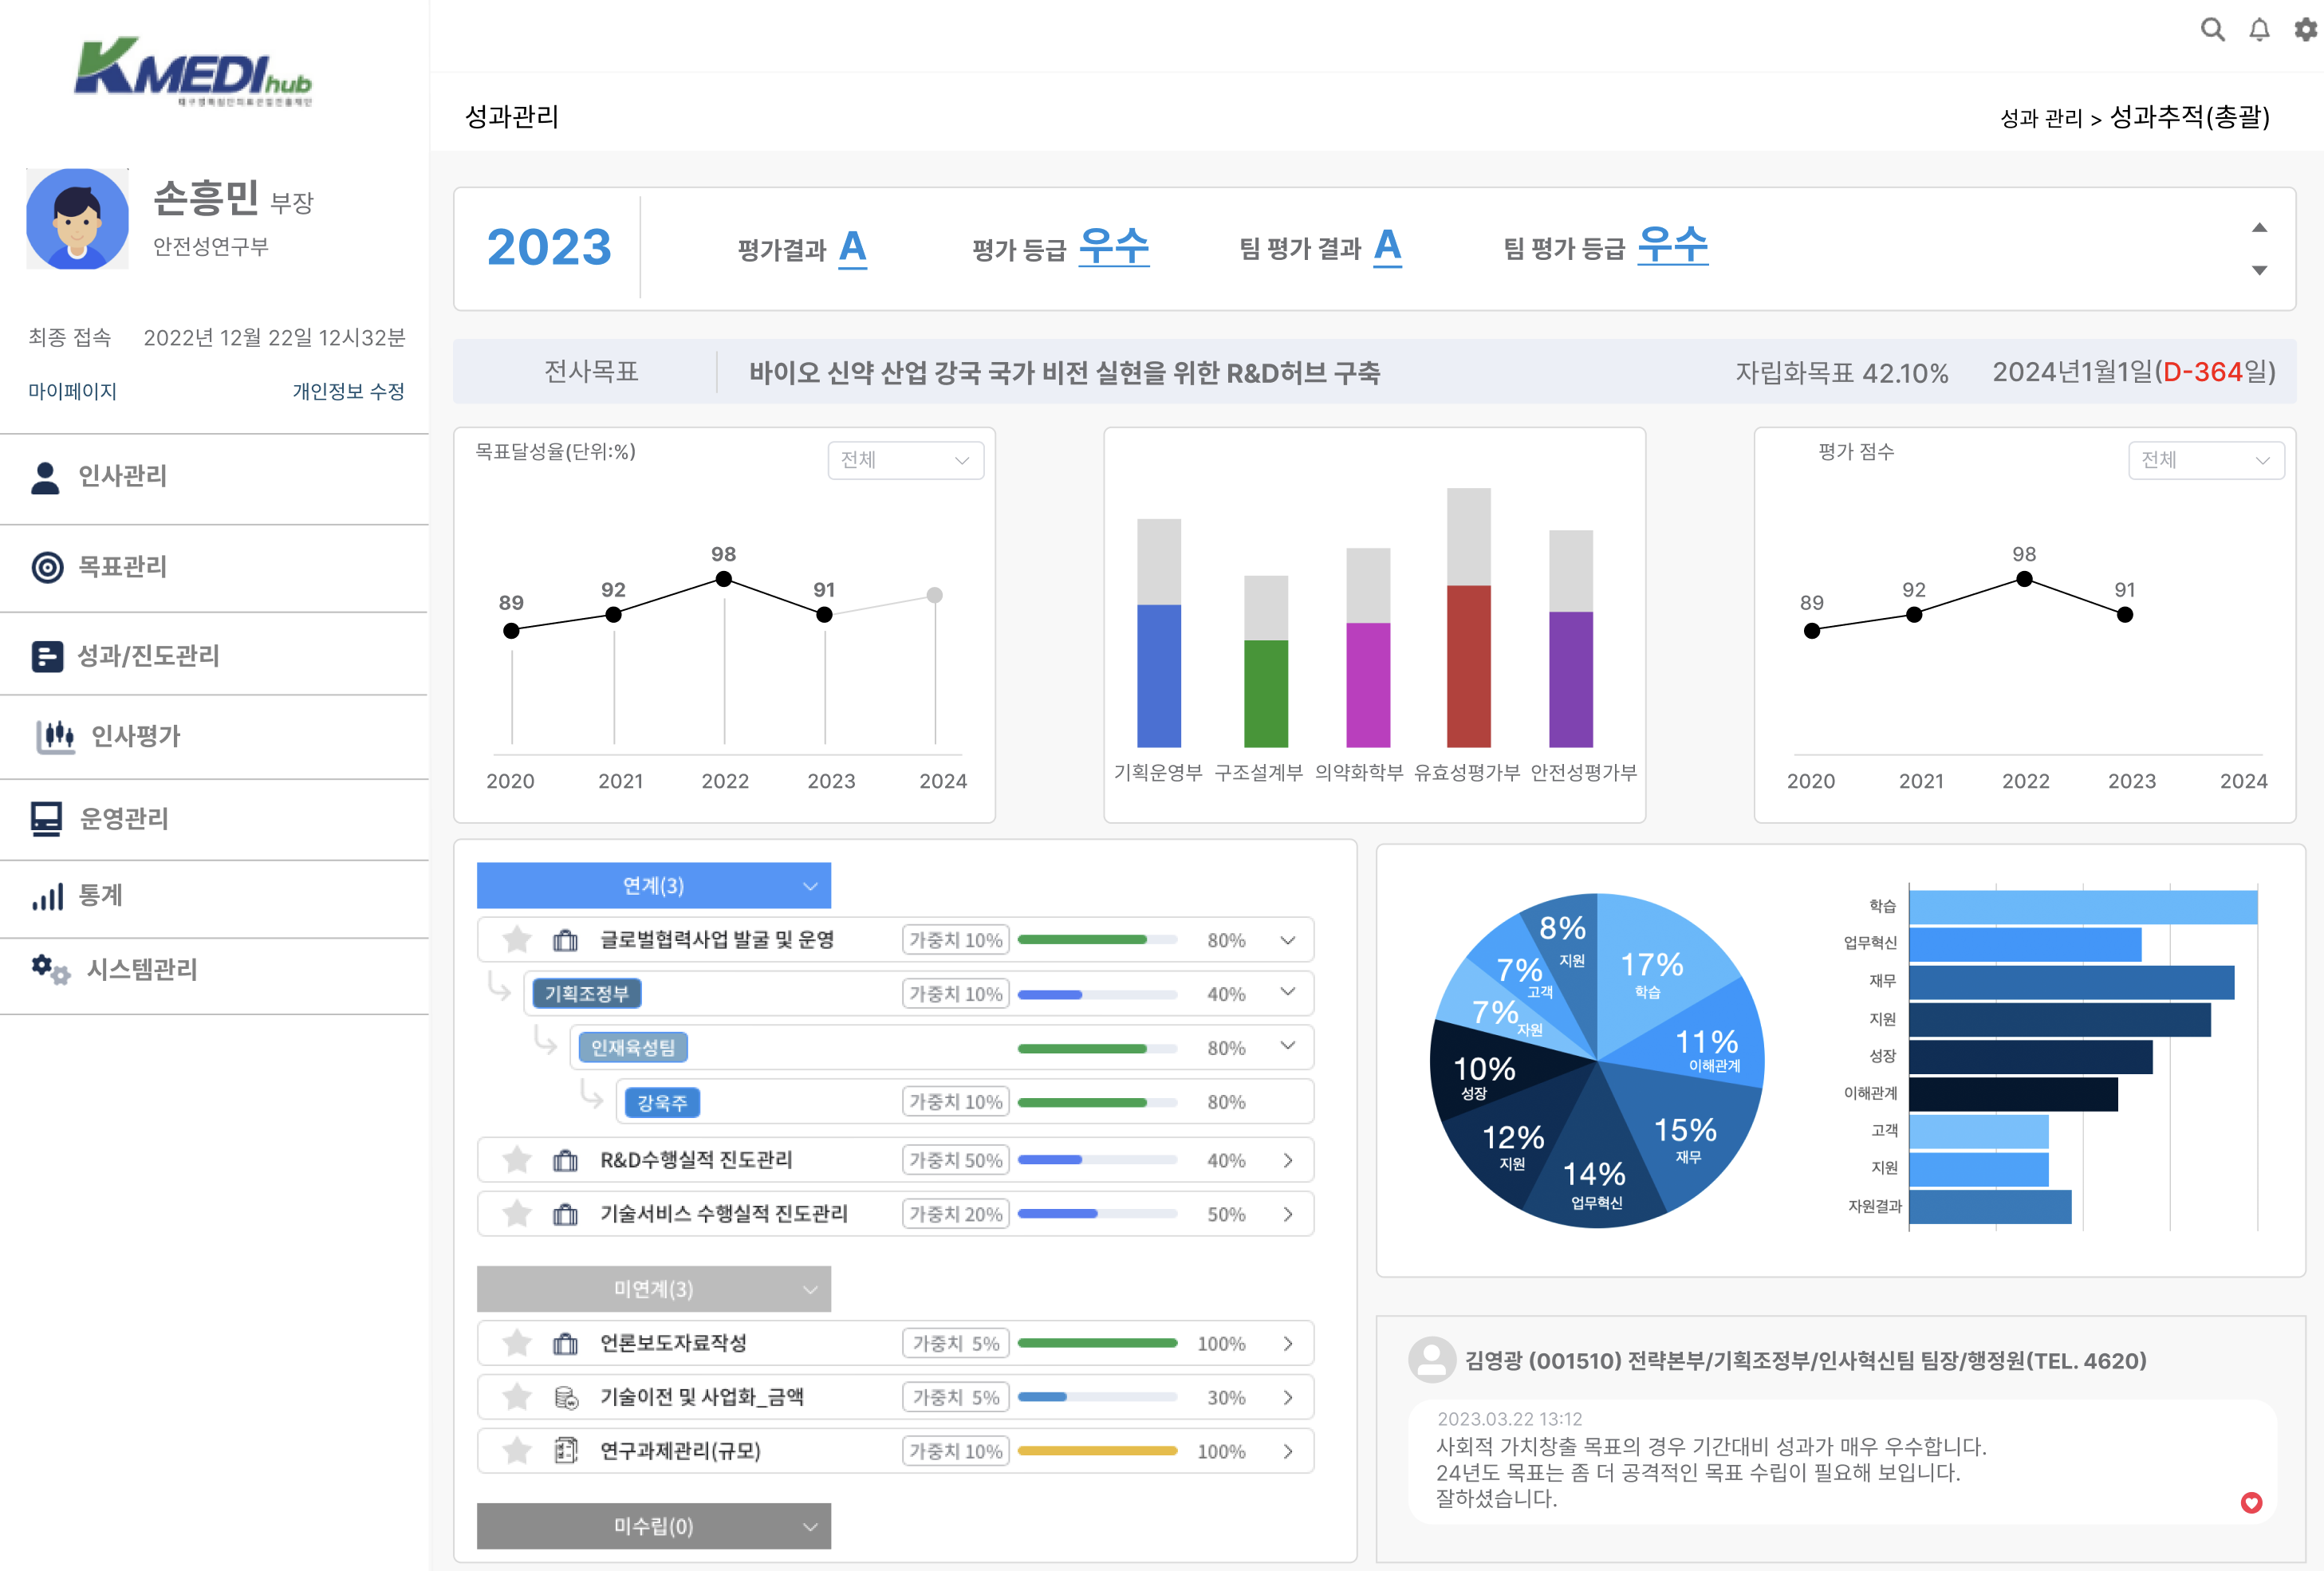This screenshot has height=1571, width=2324.
Task: Click briefcase icon beside 언론보도자료작성
Action: coord(565,1343)
